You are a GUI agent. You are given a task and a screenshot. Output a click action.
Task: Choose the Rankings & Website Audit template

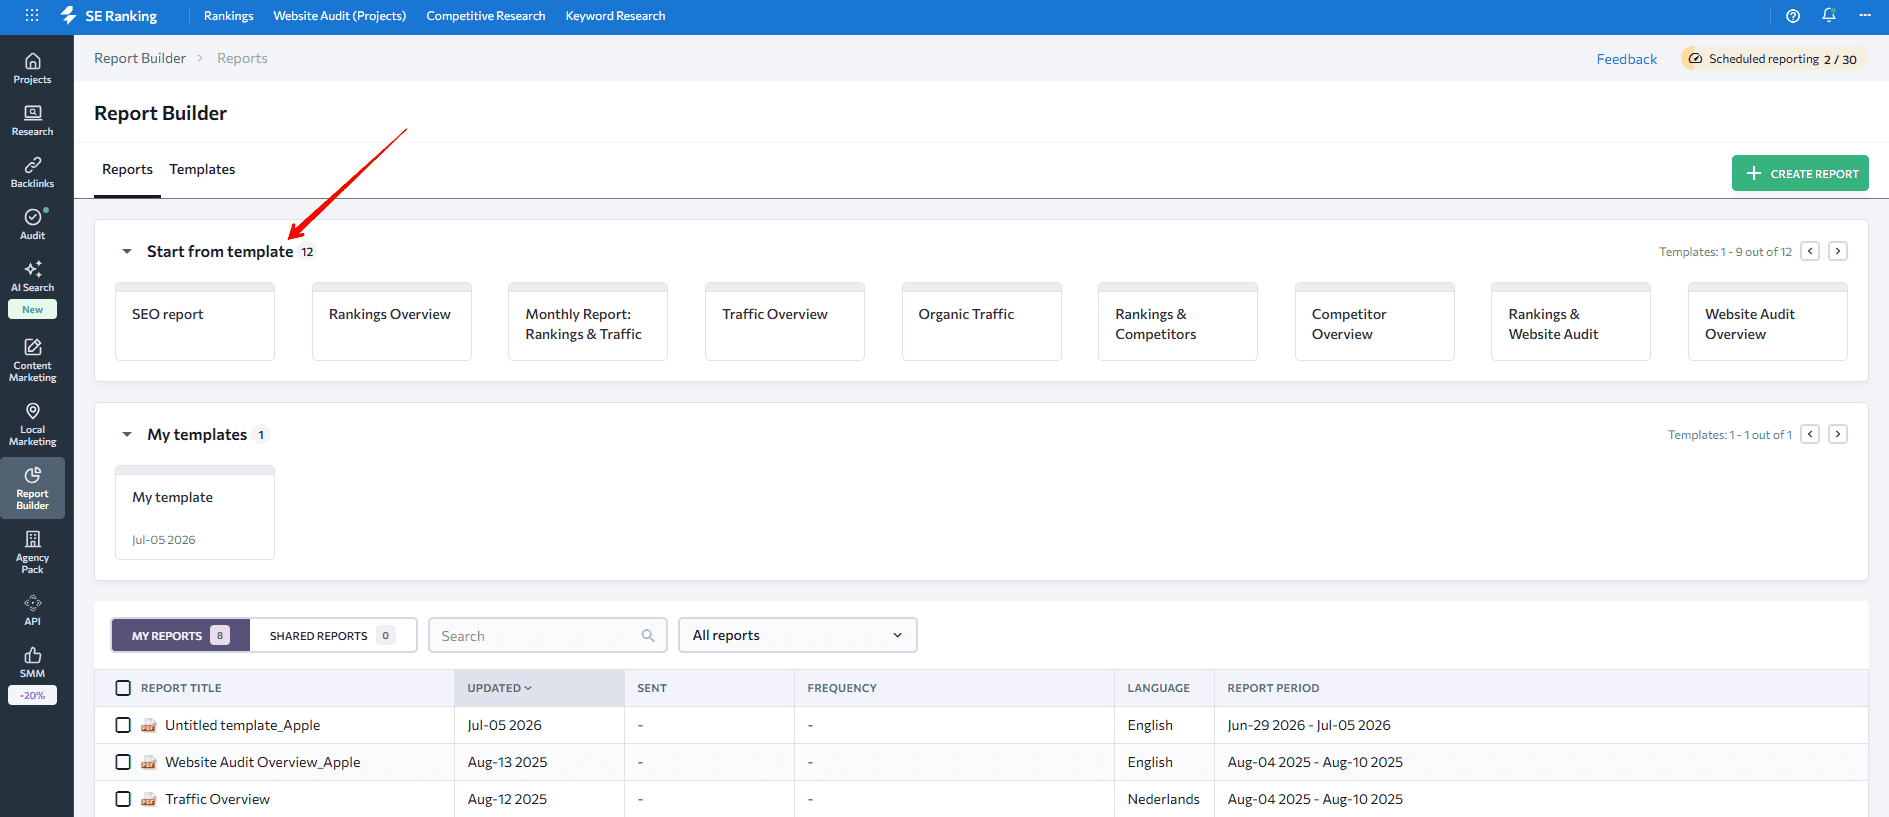[1571, 321]
